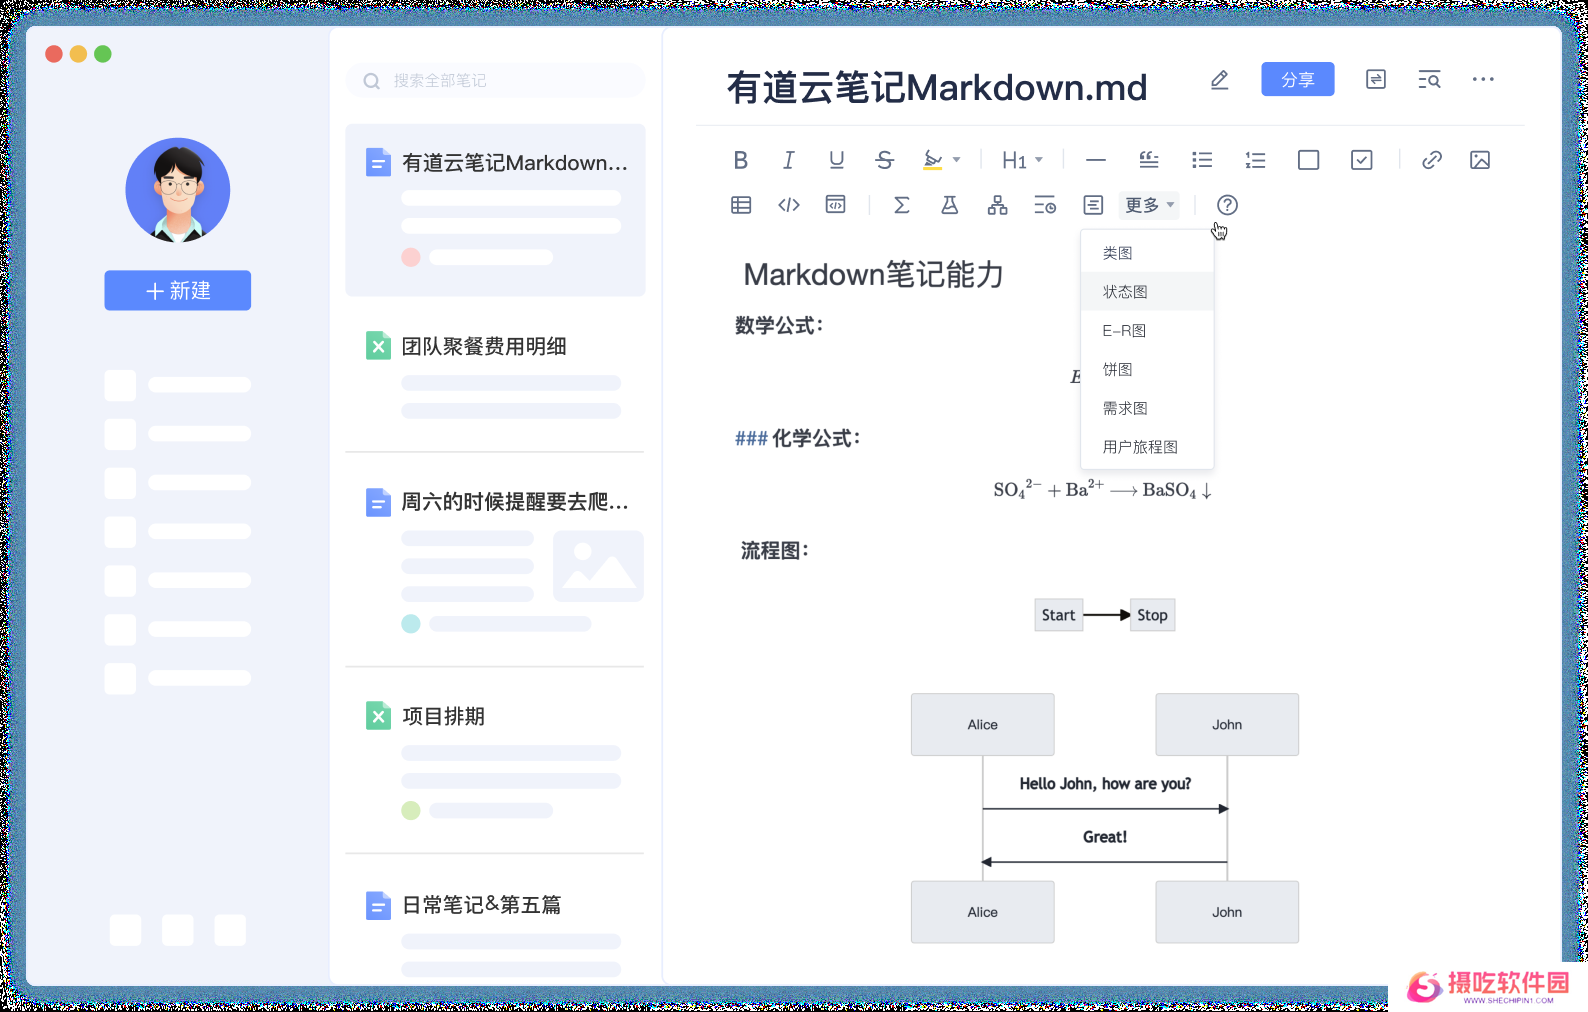Click the 数学公式 heading text
The height and width of the screenshot is (1012, 1588).
click(779, 326)
